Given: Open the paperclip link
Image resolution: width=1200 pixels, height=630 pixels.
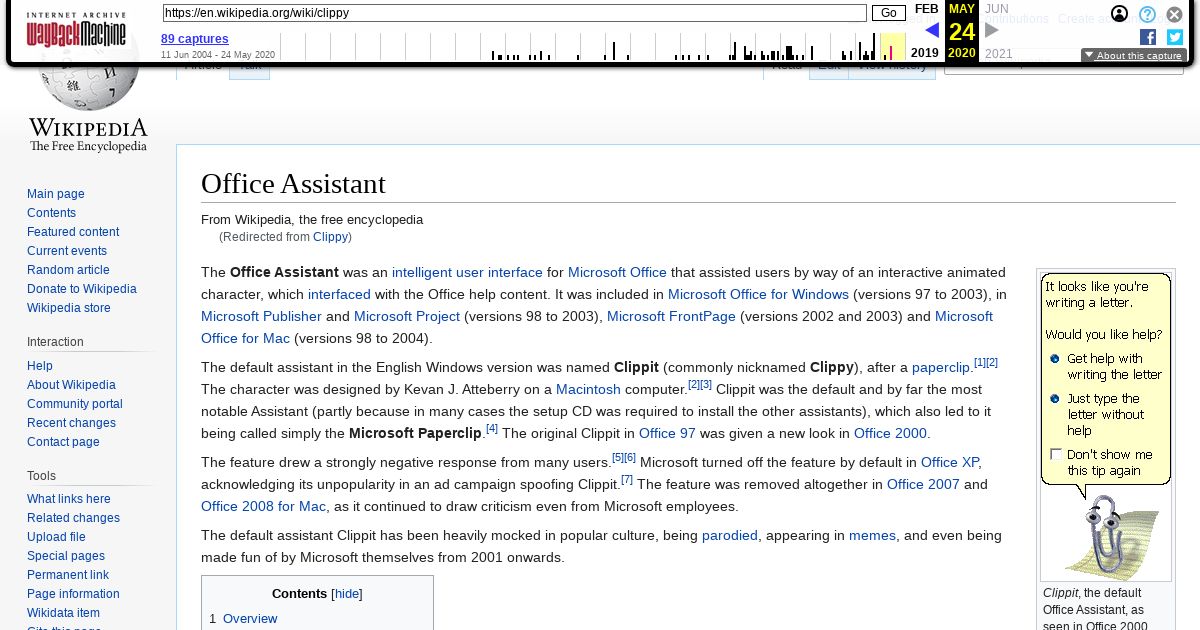Looking at the screenshot, I should (941, 367).
